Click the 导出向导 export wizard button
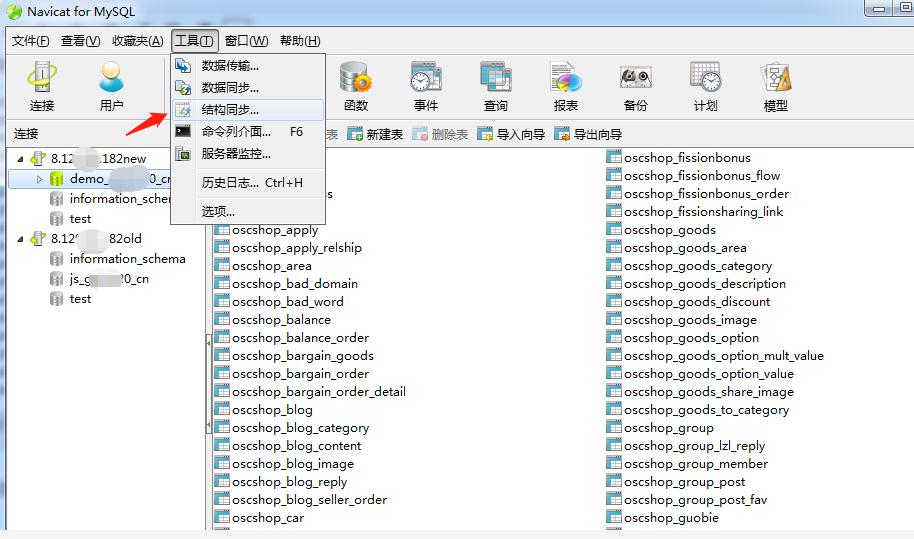The height and width of the screenshot is (539, 914). coord(588,135)
